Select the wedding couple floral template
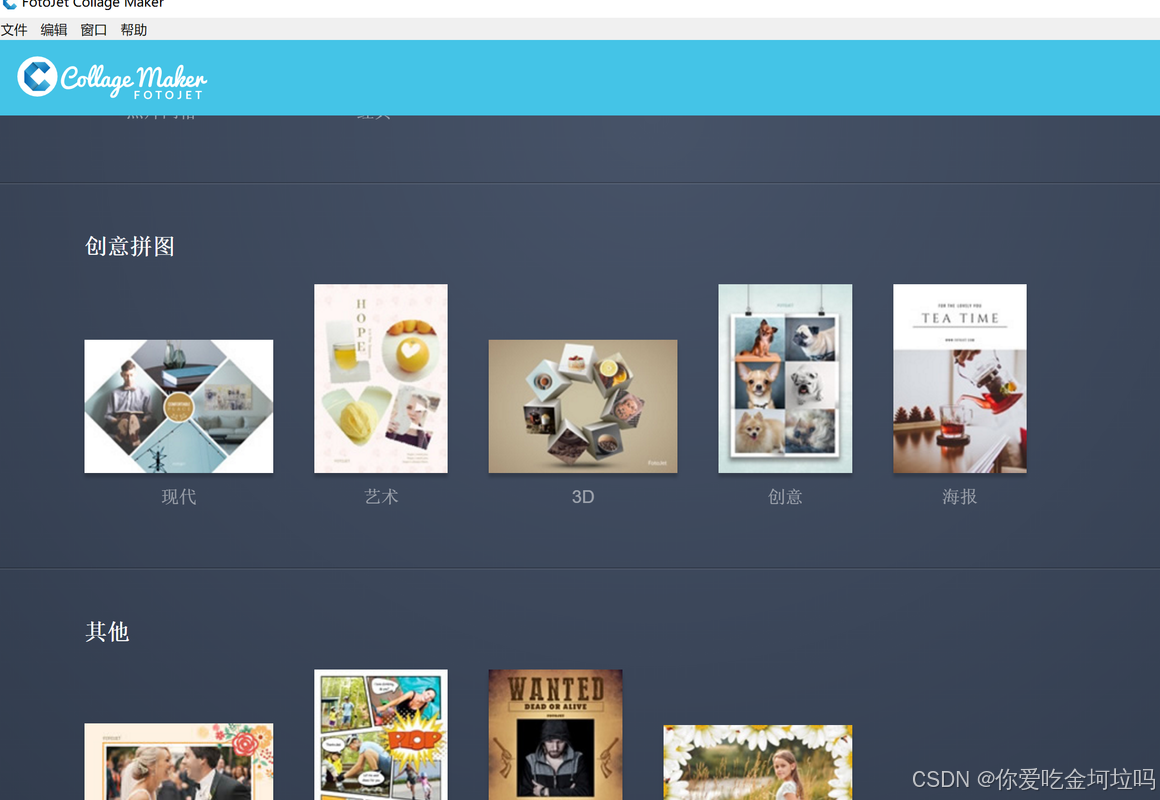 tap(178, 762)
